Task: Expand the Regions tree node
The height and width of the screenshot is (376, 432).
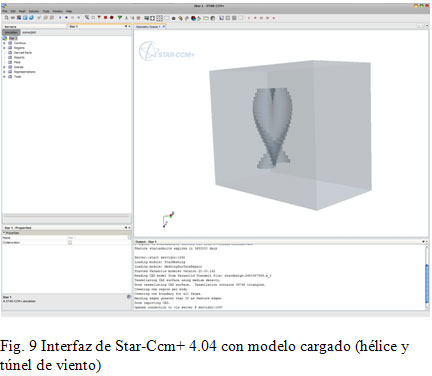Action: (x=4, y=48)
